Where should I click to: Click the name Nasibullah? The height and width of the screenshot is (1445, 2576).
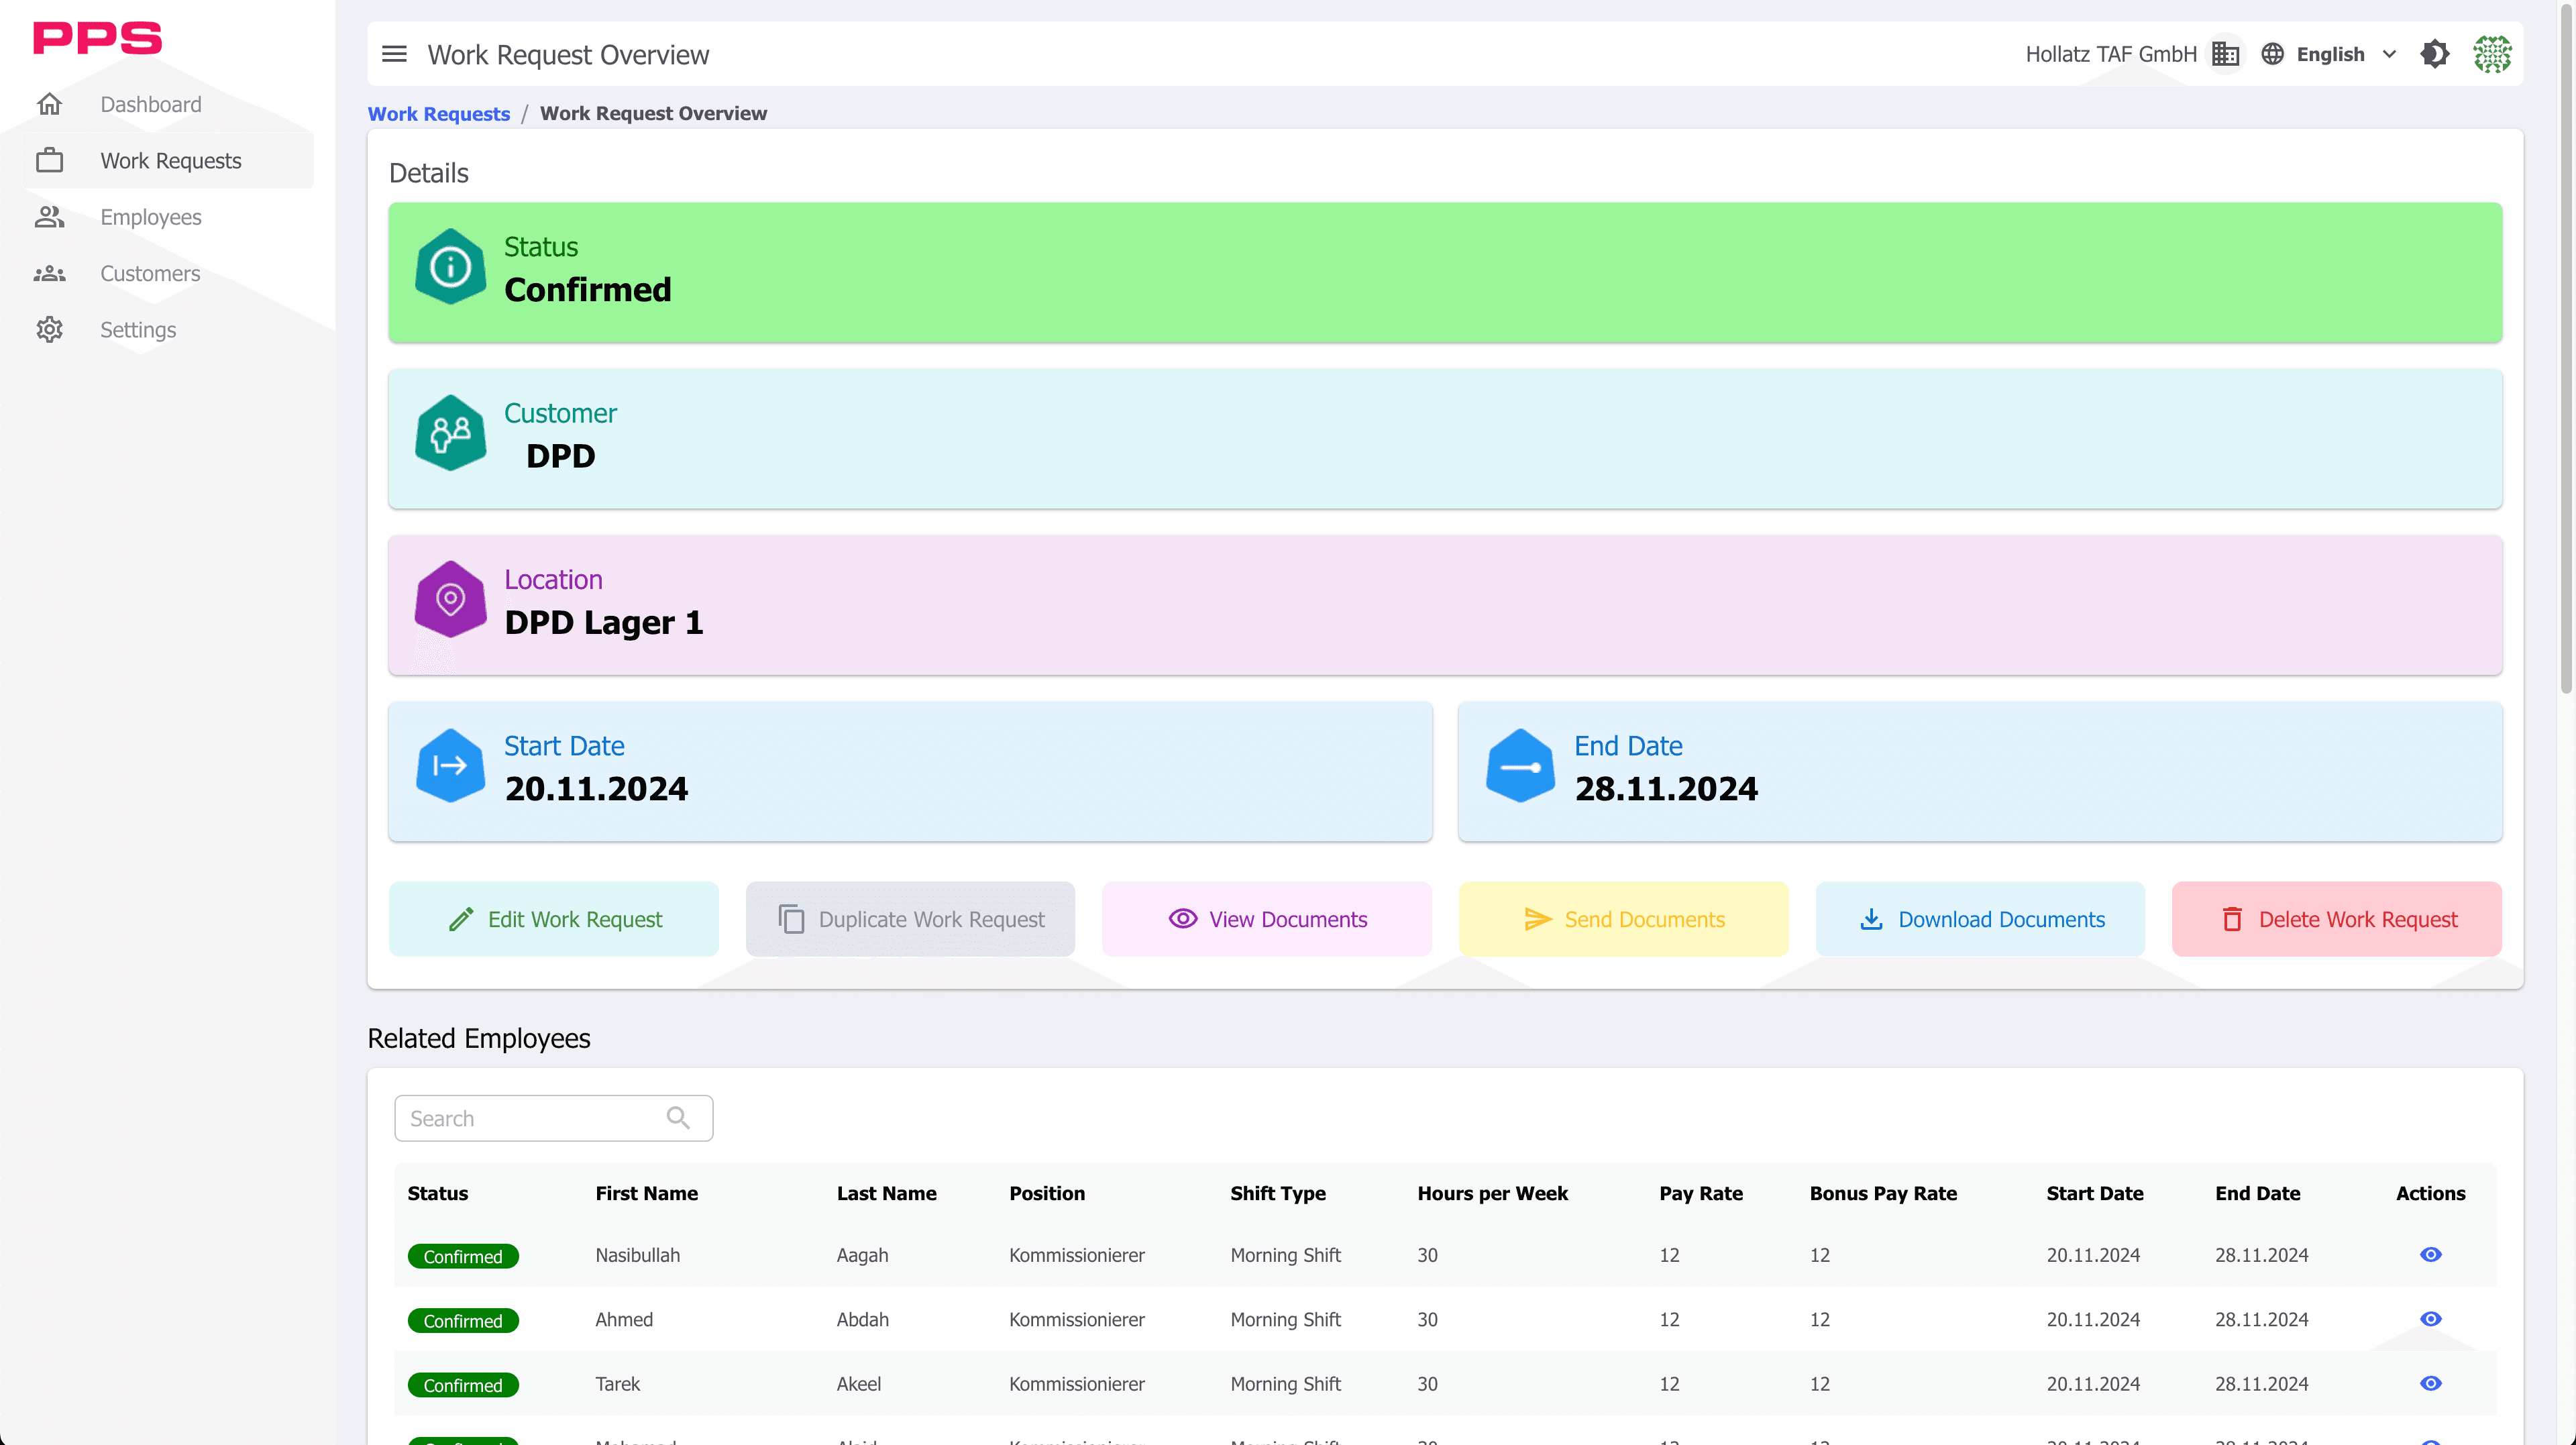637,1255
